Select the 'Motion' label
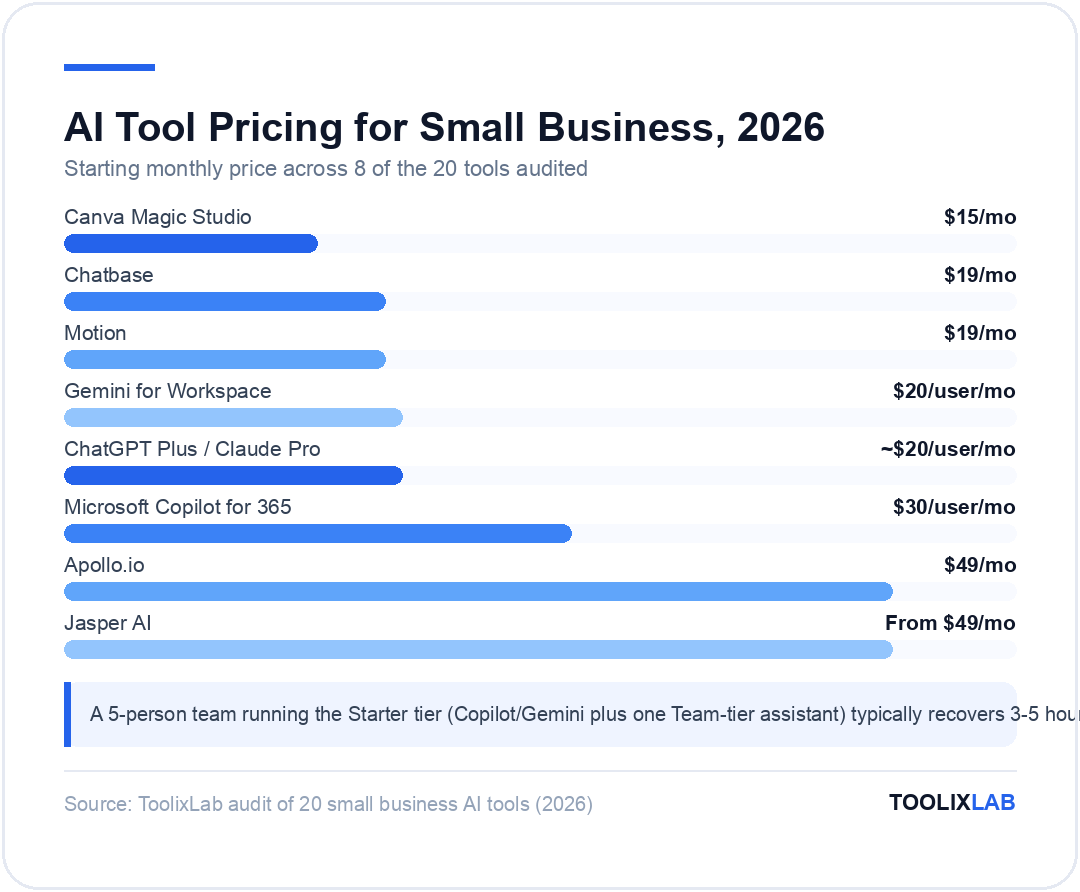Screen dimensions: 1080x892 (x=95, y=333)
